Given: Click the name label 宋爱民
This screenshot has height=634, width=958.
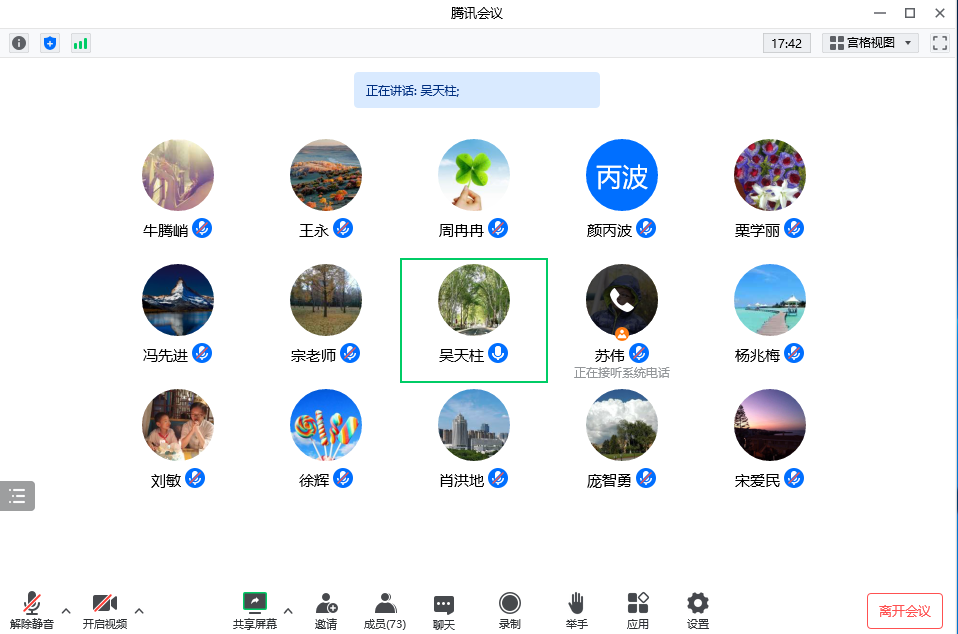Looking at the screenshot, I should pyautogui.click(x=757, y=481).
